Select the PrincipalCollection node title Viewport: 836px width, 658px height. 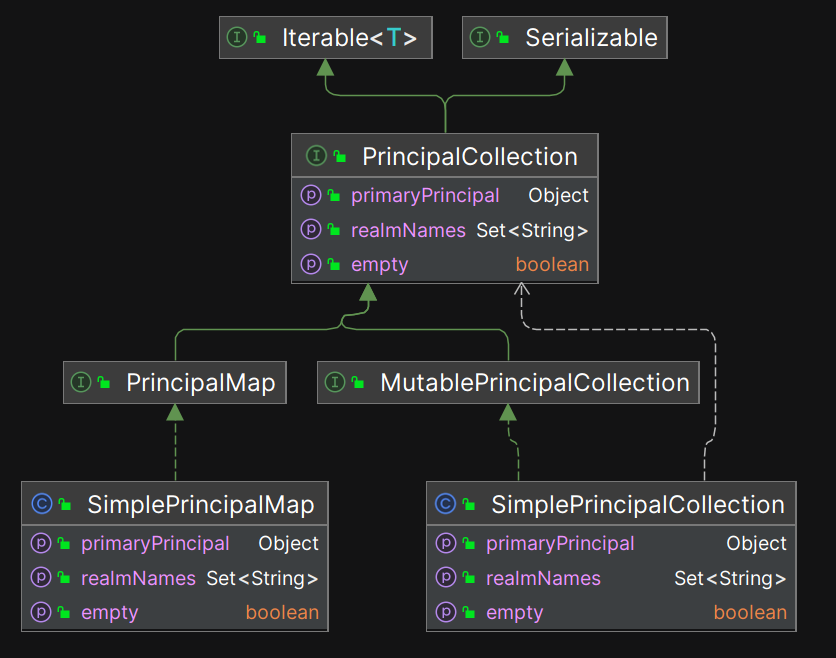pyautogui.click(x=469, y=156)
